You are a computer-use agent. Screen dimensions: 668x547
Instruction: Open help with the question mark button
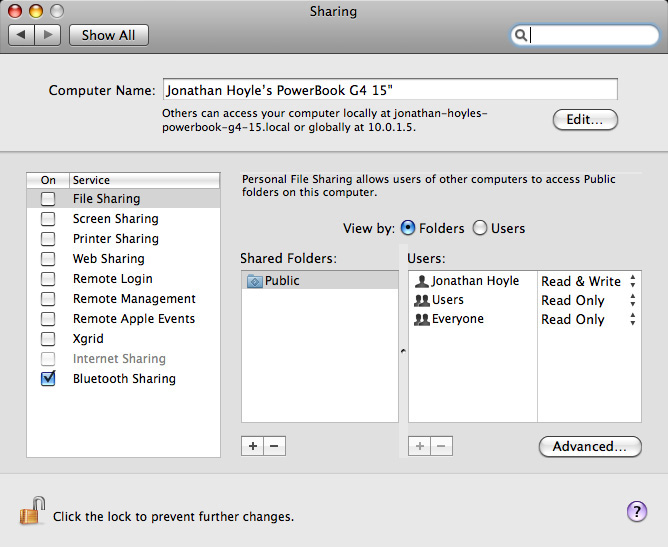(x=637, y=511)
